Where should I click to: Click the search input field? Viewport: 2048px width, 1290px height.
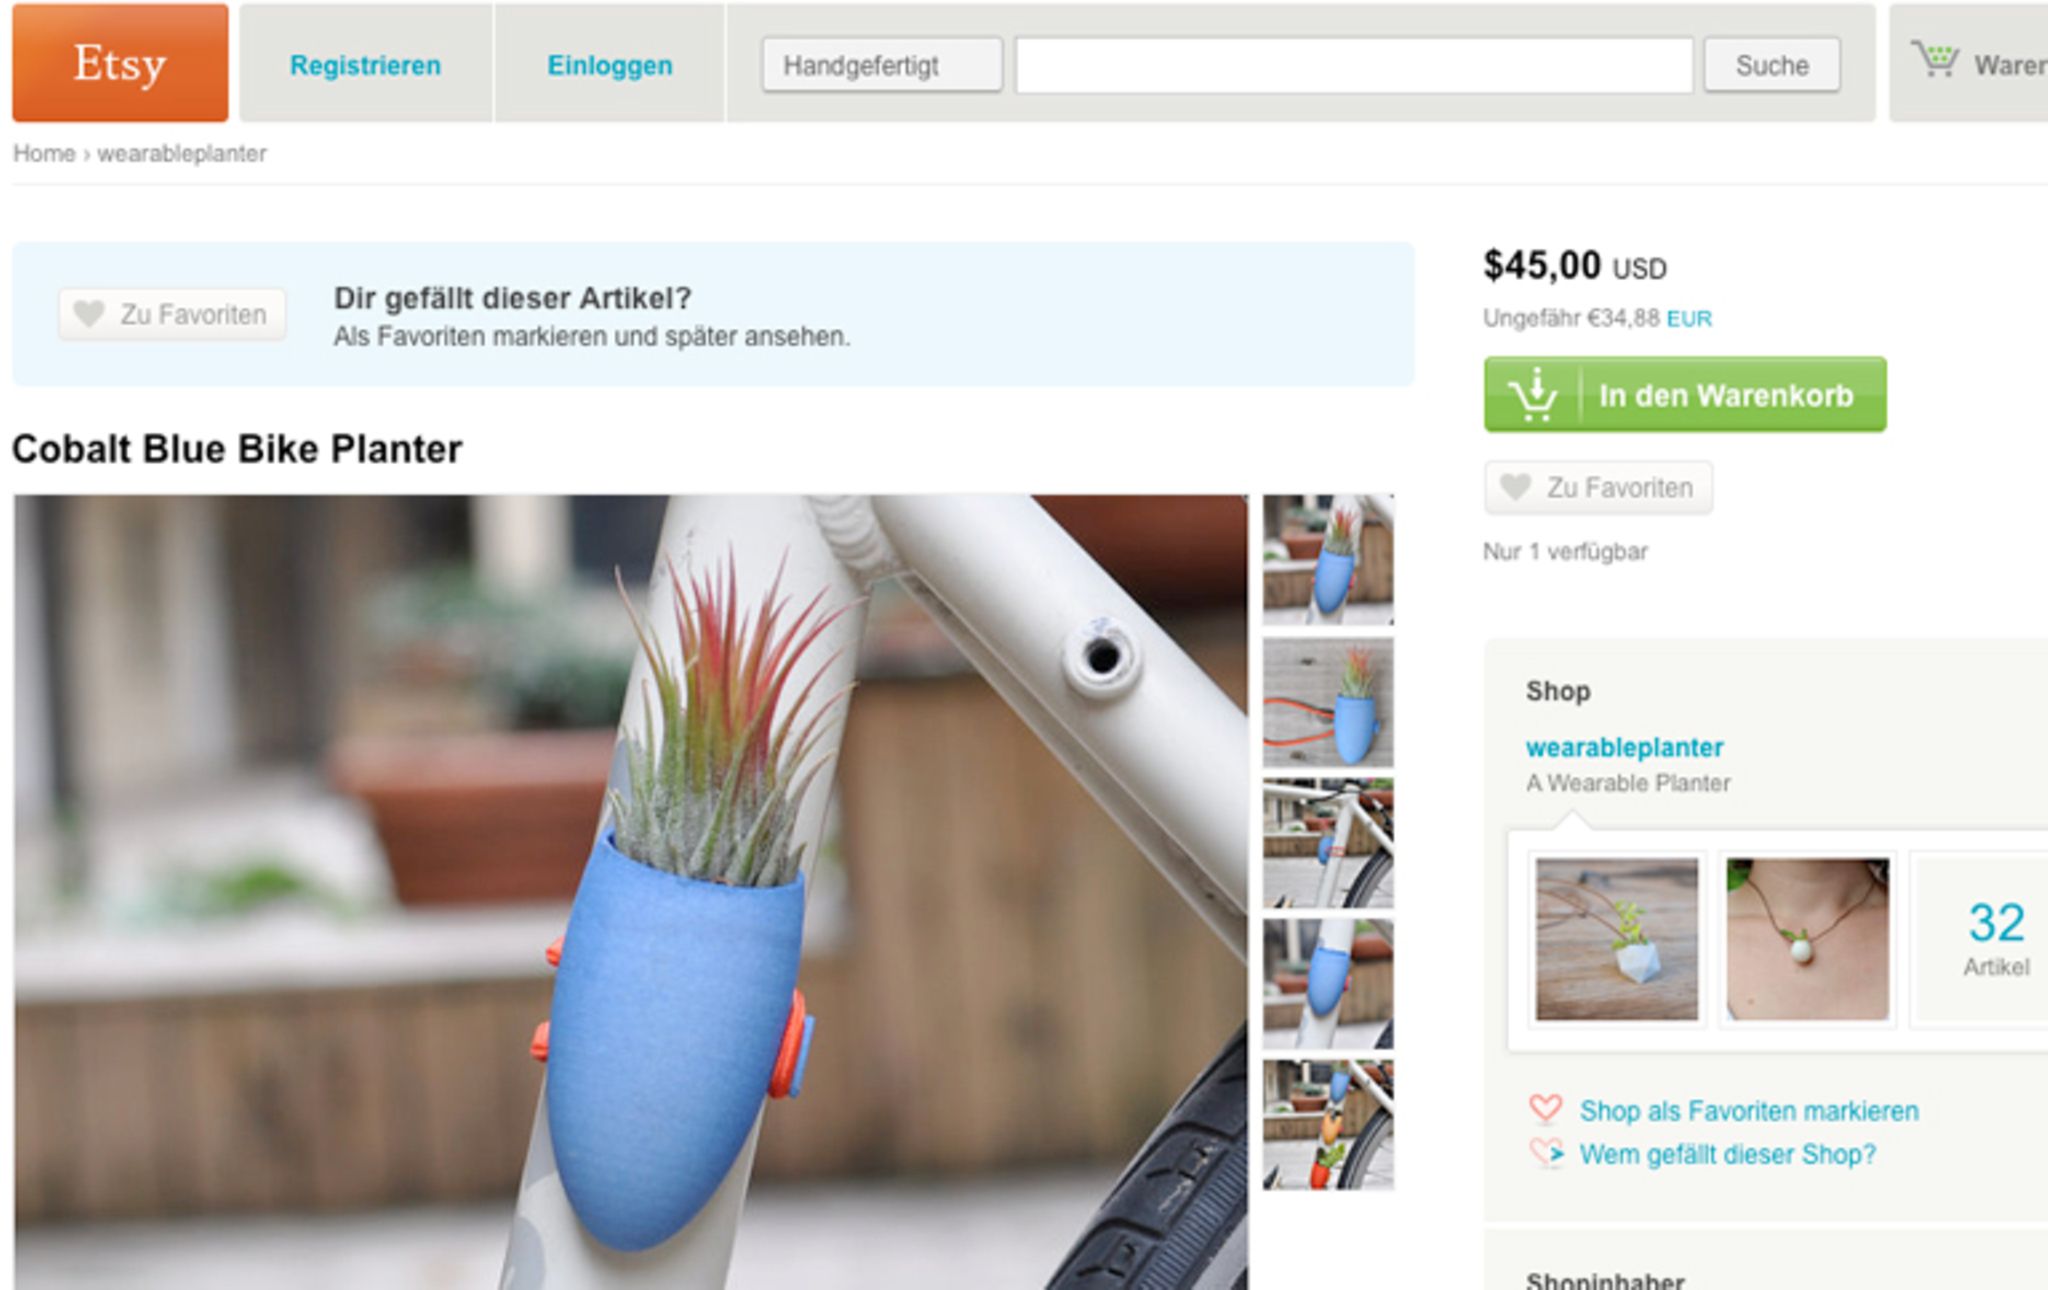point(1354,65)
